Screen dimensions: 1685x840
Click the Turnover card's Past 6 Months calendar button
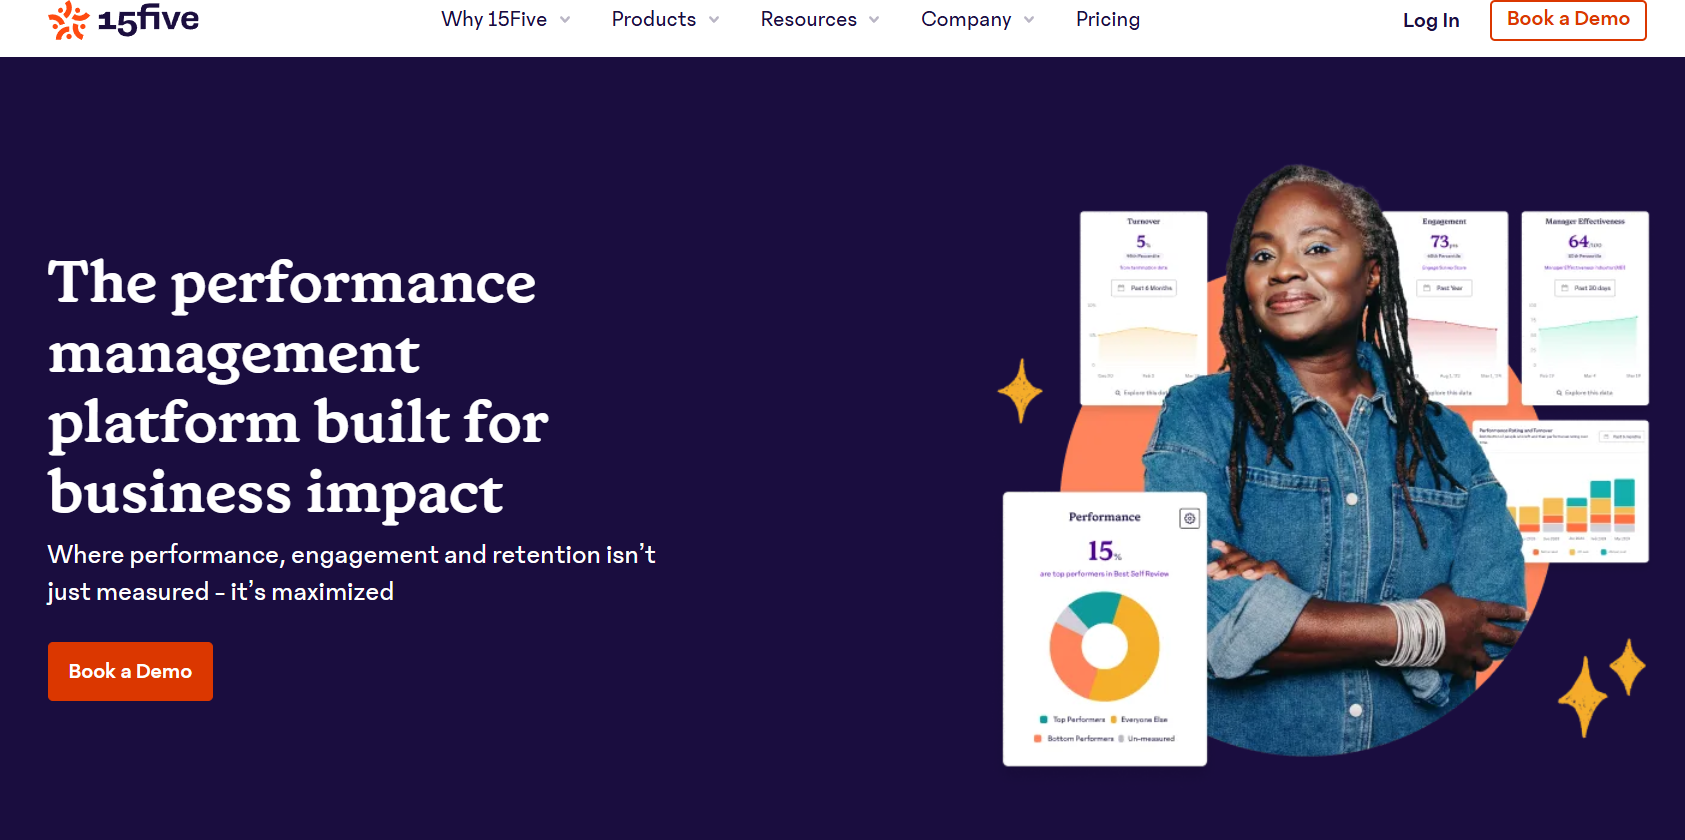point(1144,288)
